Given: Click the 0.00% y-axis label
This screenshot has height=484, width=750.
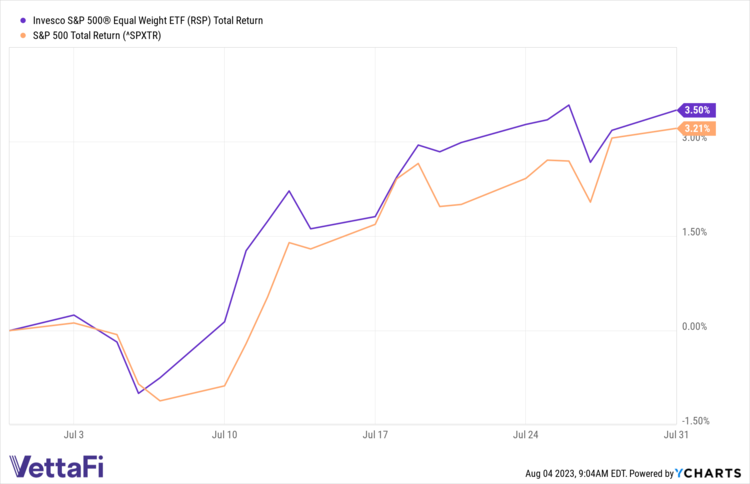Looking at the screenshot, I should [693, 327].
